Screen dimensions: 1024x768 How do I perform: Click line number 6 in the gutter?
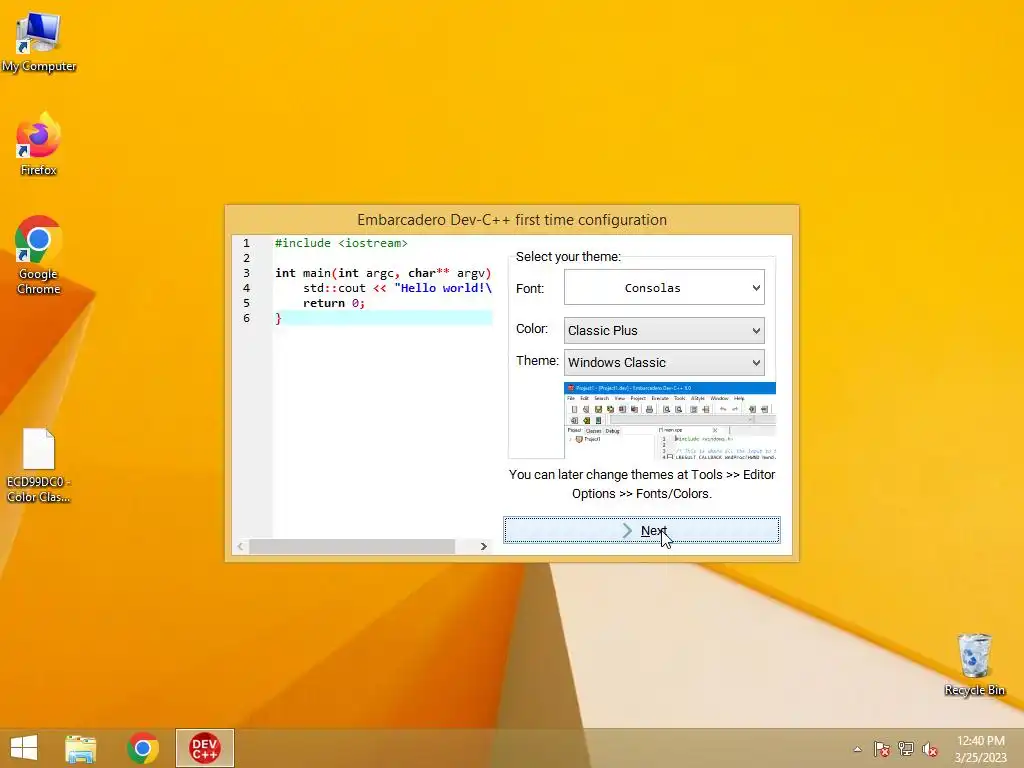point(246,318)
